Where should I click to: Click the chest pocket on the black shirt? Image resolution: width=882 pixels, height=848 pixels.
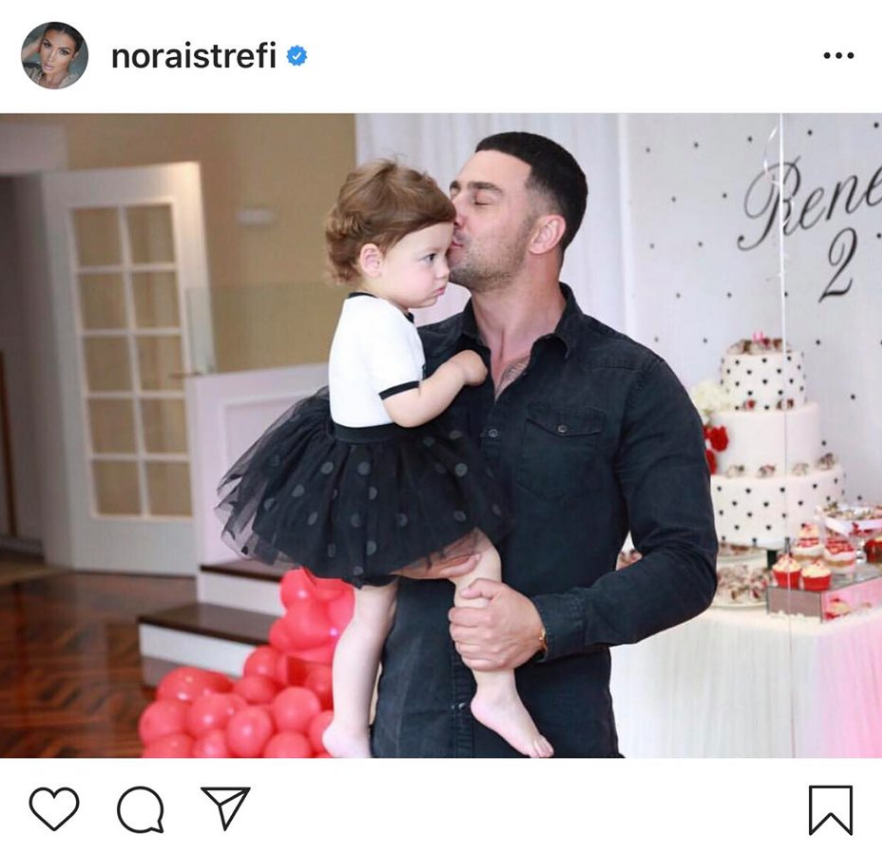click(561, 452)
